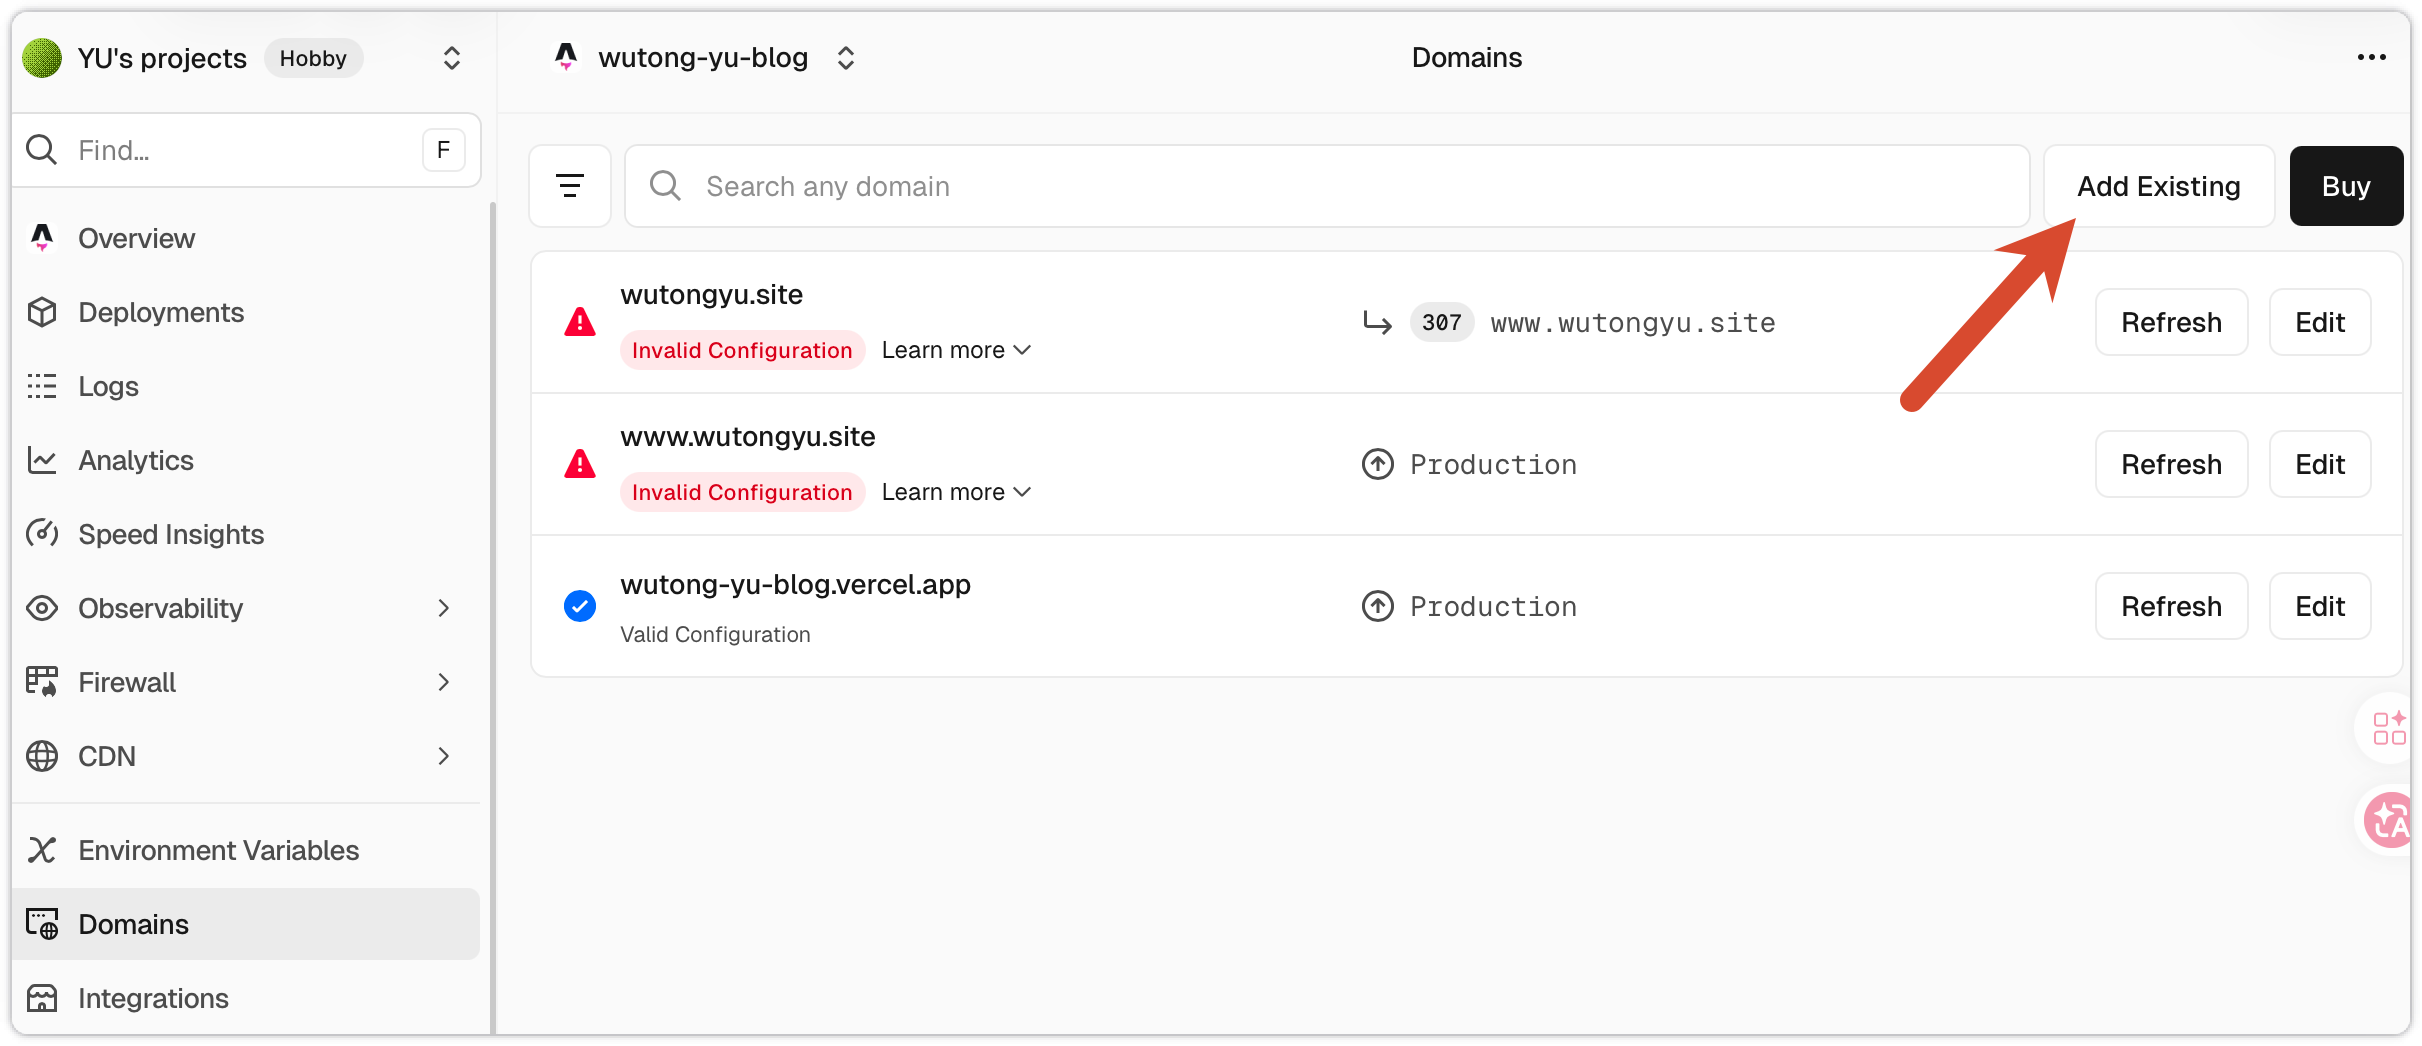Click the magnifier icon in the domain search
The width and height of the screenshot is (2422, 1046).
click(665, 186)
